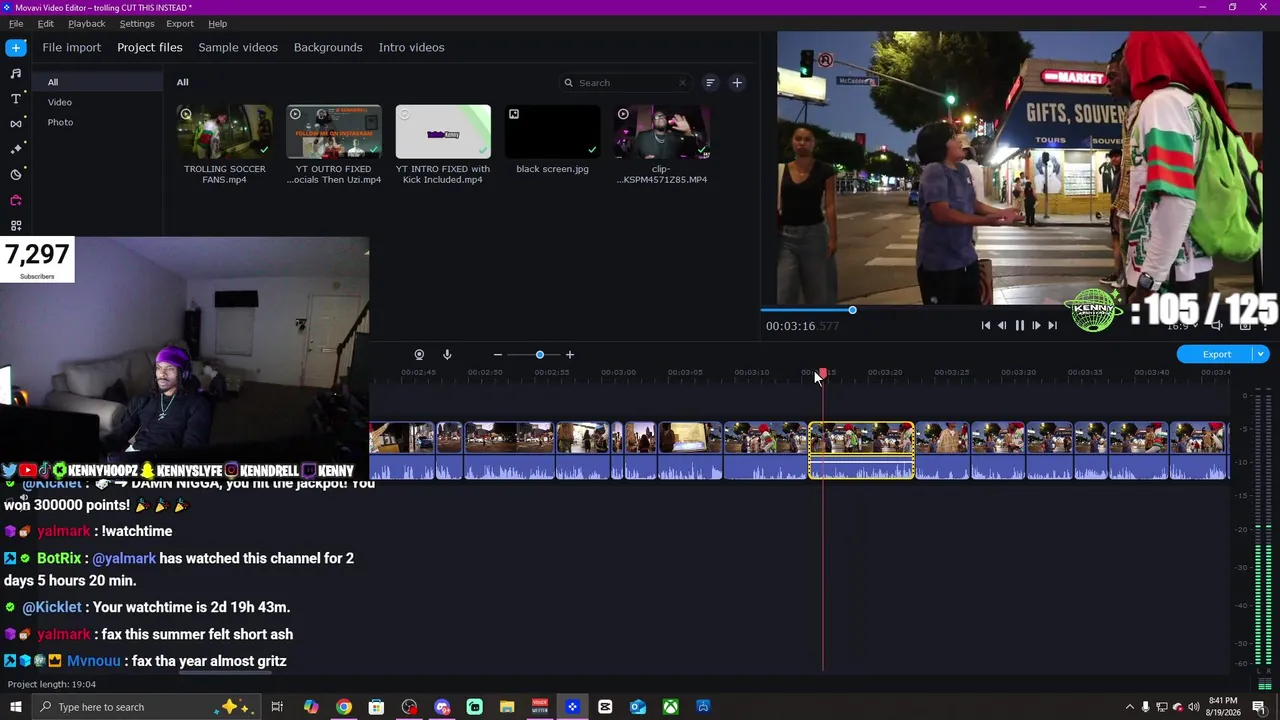Viewport: 1280px width, 720px height.
Task: Click the record voiceover microphone icon
Action: point(447,354)
